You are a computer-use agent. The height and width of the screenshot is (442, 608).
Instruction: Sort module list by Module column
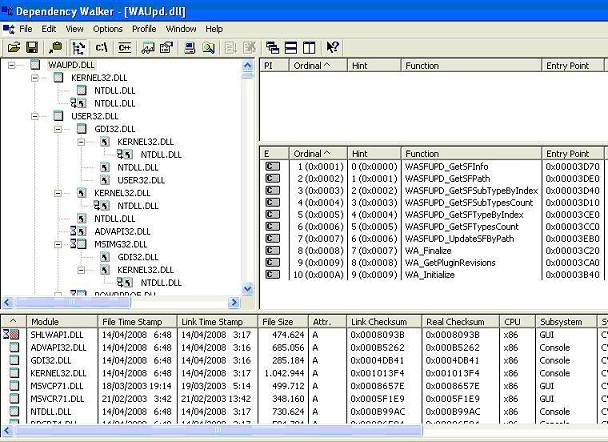tap(62, 322)
